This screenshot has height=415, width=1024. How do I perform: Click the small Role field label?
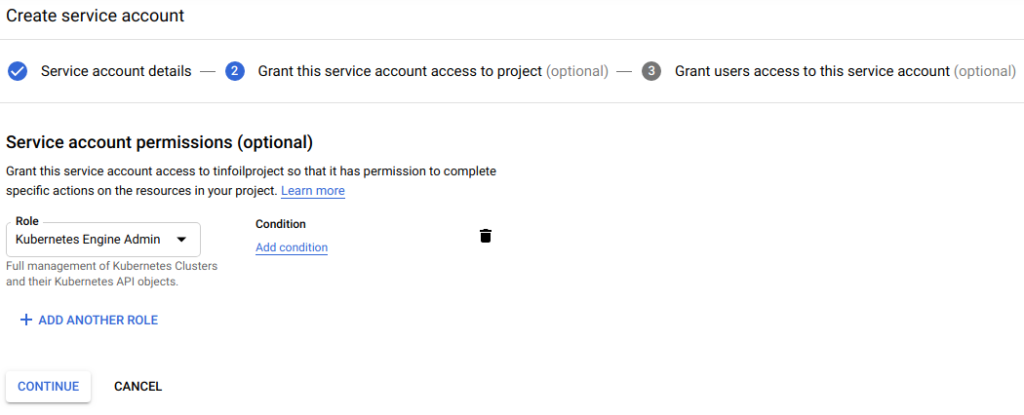click(27, 220)
